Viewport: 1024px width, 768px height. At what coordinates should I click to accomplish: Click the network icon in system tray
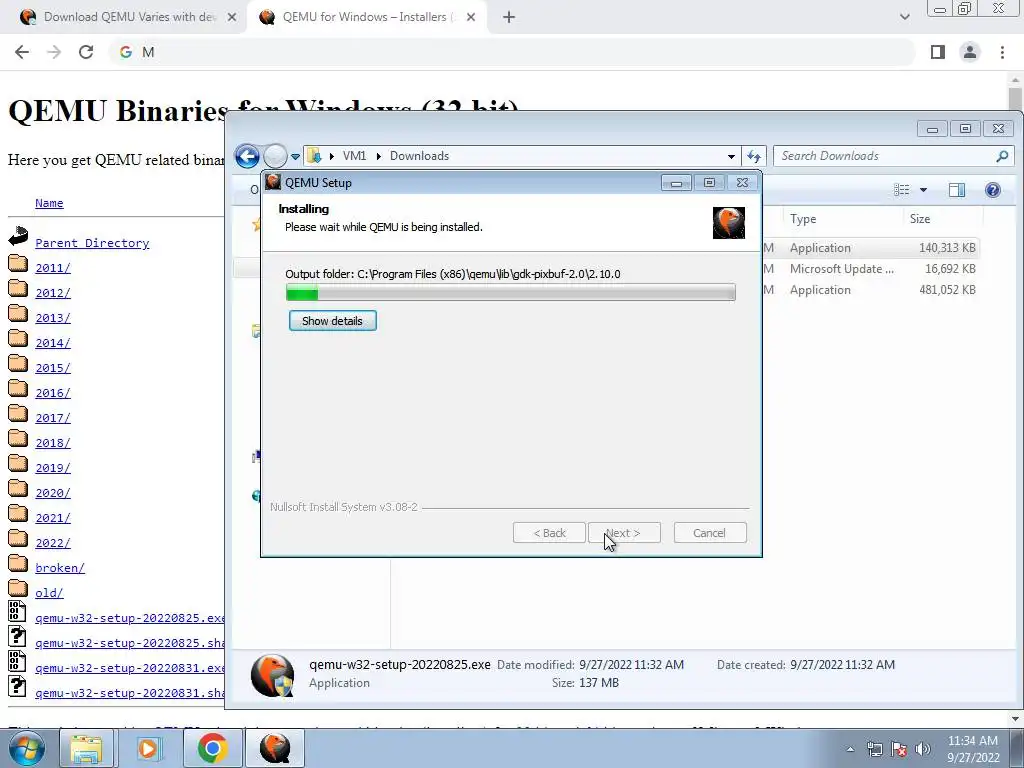tap(874, 749)
